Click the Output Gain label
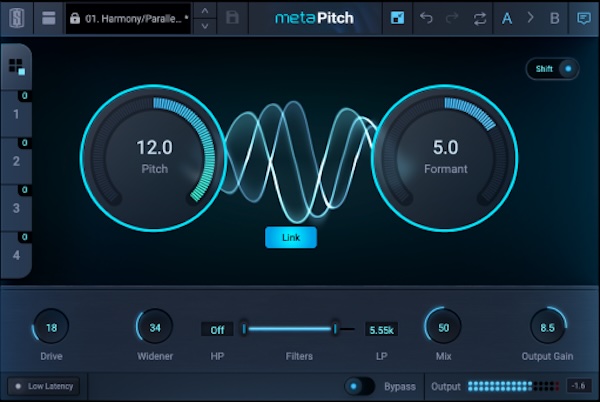The width and height of the screenshot is (600, 402). (x=548, y=356)
